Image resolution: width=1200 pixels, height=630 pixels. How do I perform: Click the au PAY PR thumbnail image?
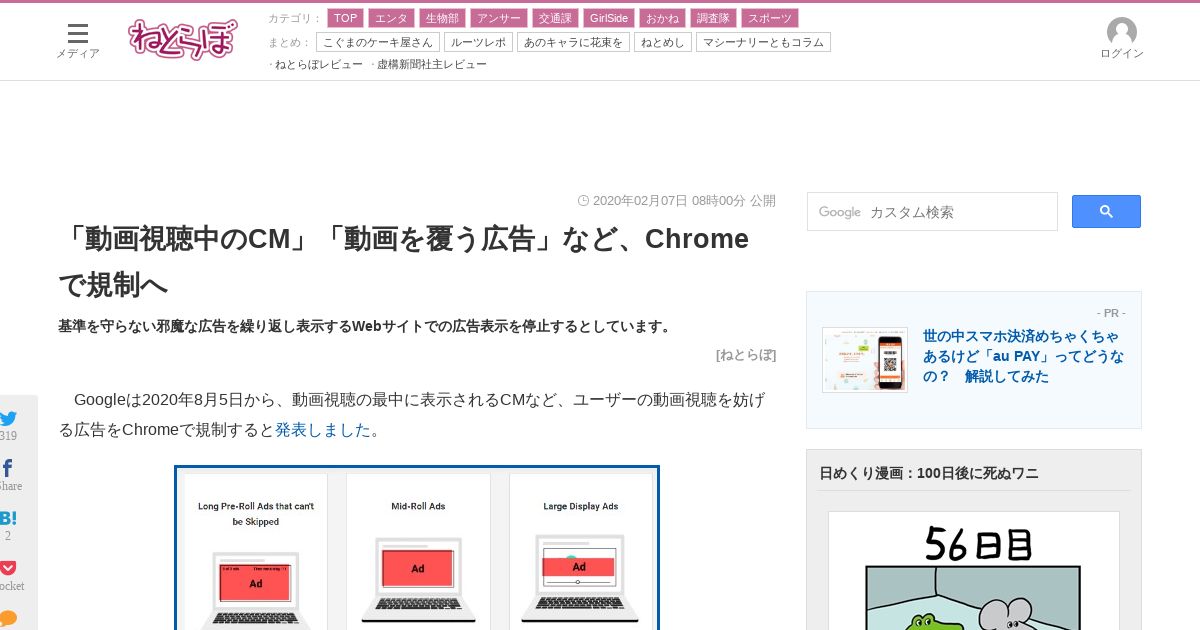click(865, 359)
